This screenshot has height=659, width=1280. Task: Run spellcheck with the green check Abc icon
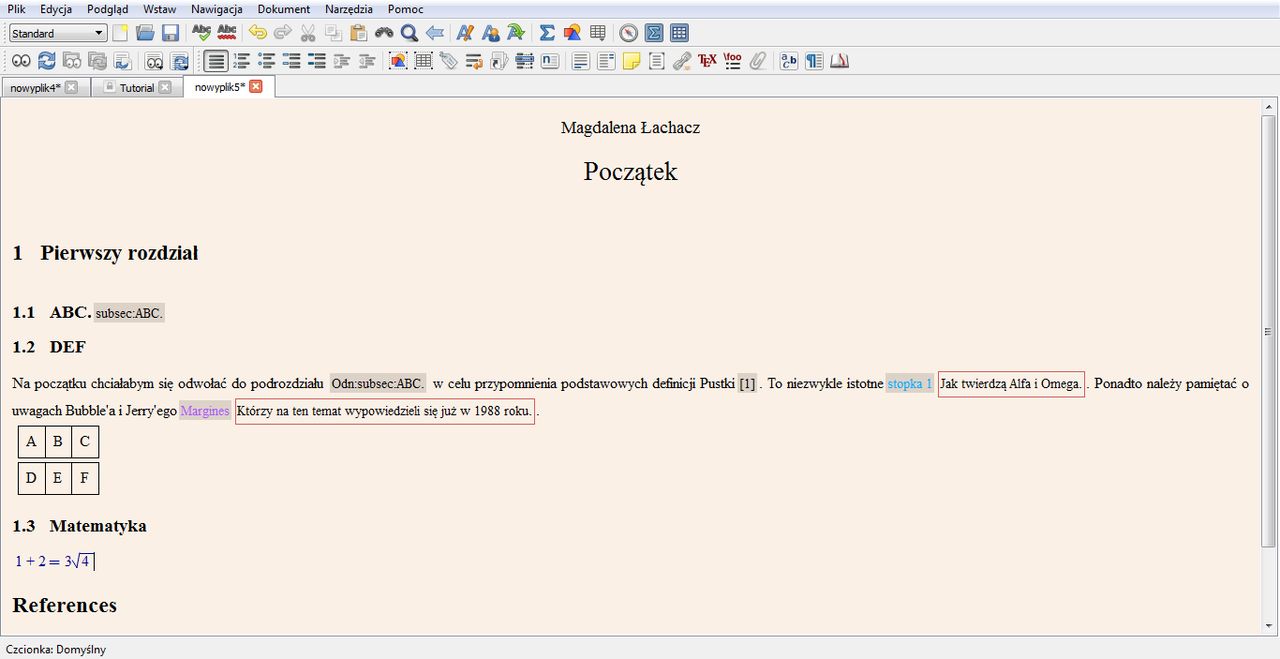click(202, 33)
